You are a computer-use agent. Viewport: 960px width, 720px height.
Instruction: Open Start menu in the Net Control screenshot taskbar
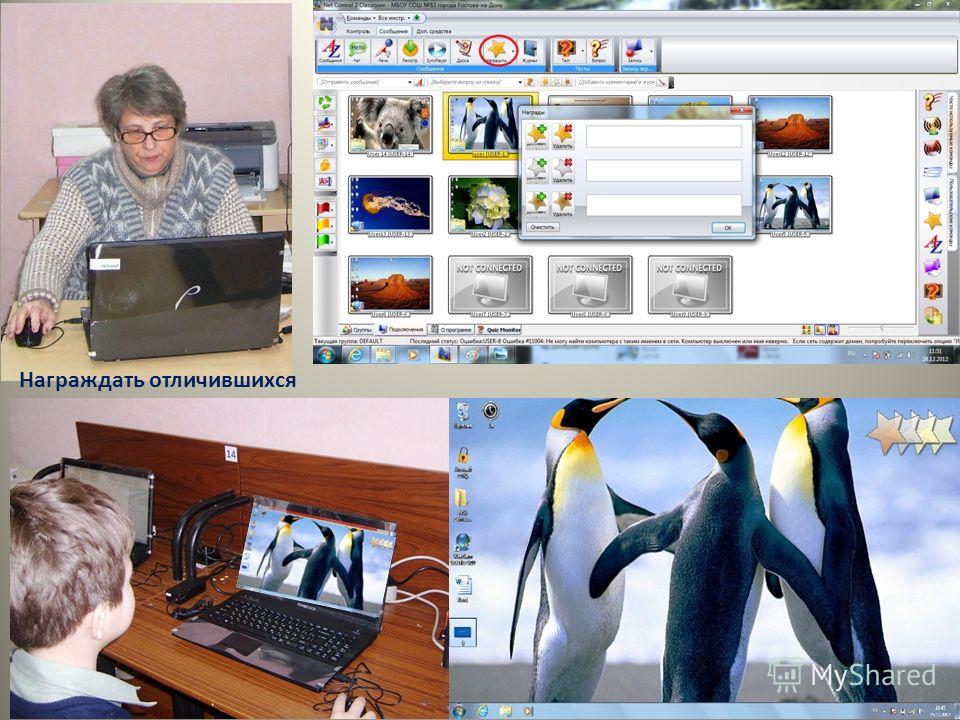(x=325, y=354)
